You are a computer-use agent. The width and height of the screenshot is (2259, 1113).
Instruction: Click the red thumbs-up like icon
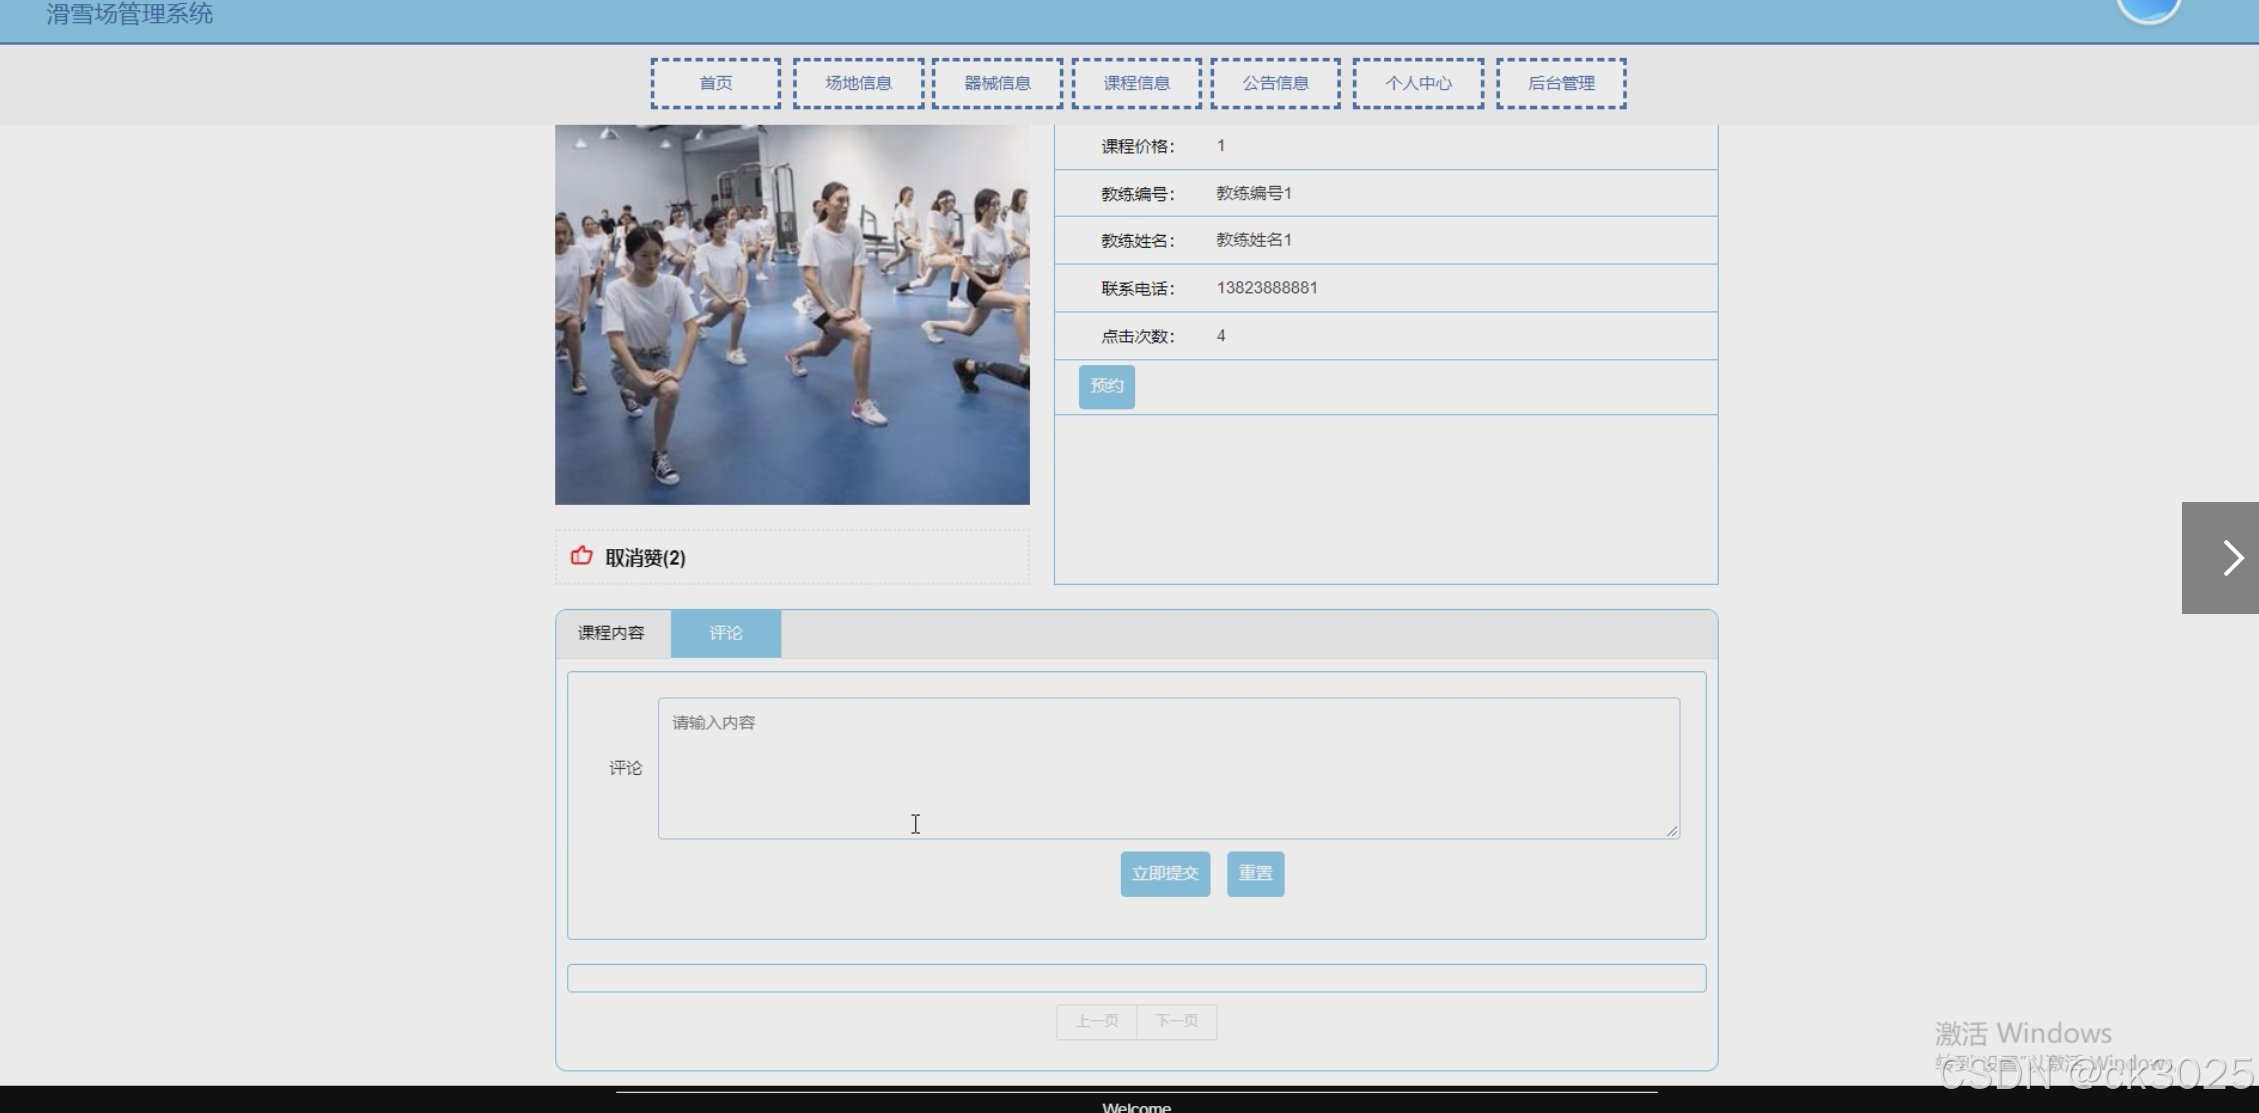pyautogui.click(x=581, y=556)
